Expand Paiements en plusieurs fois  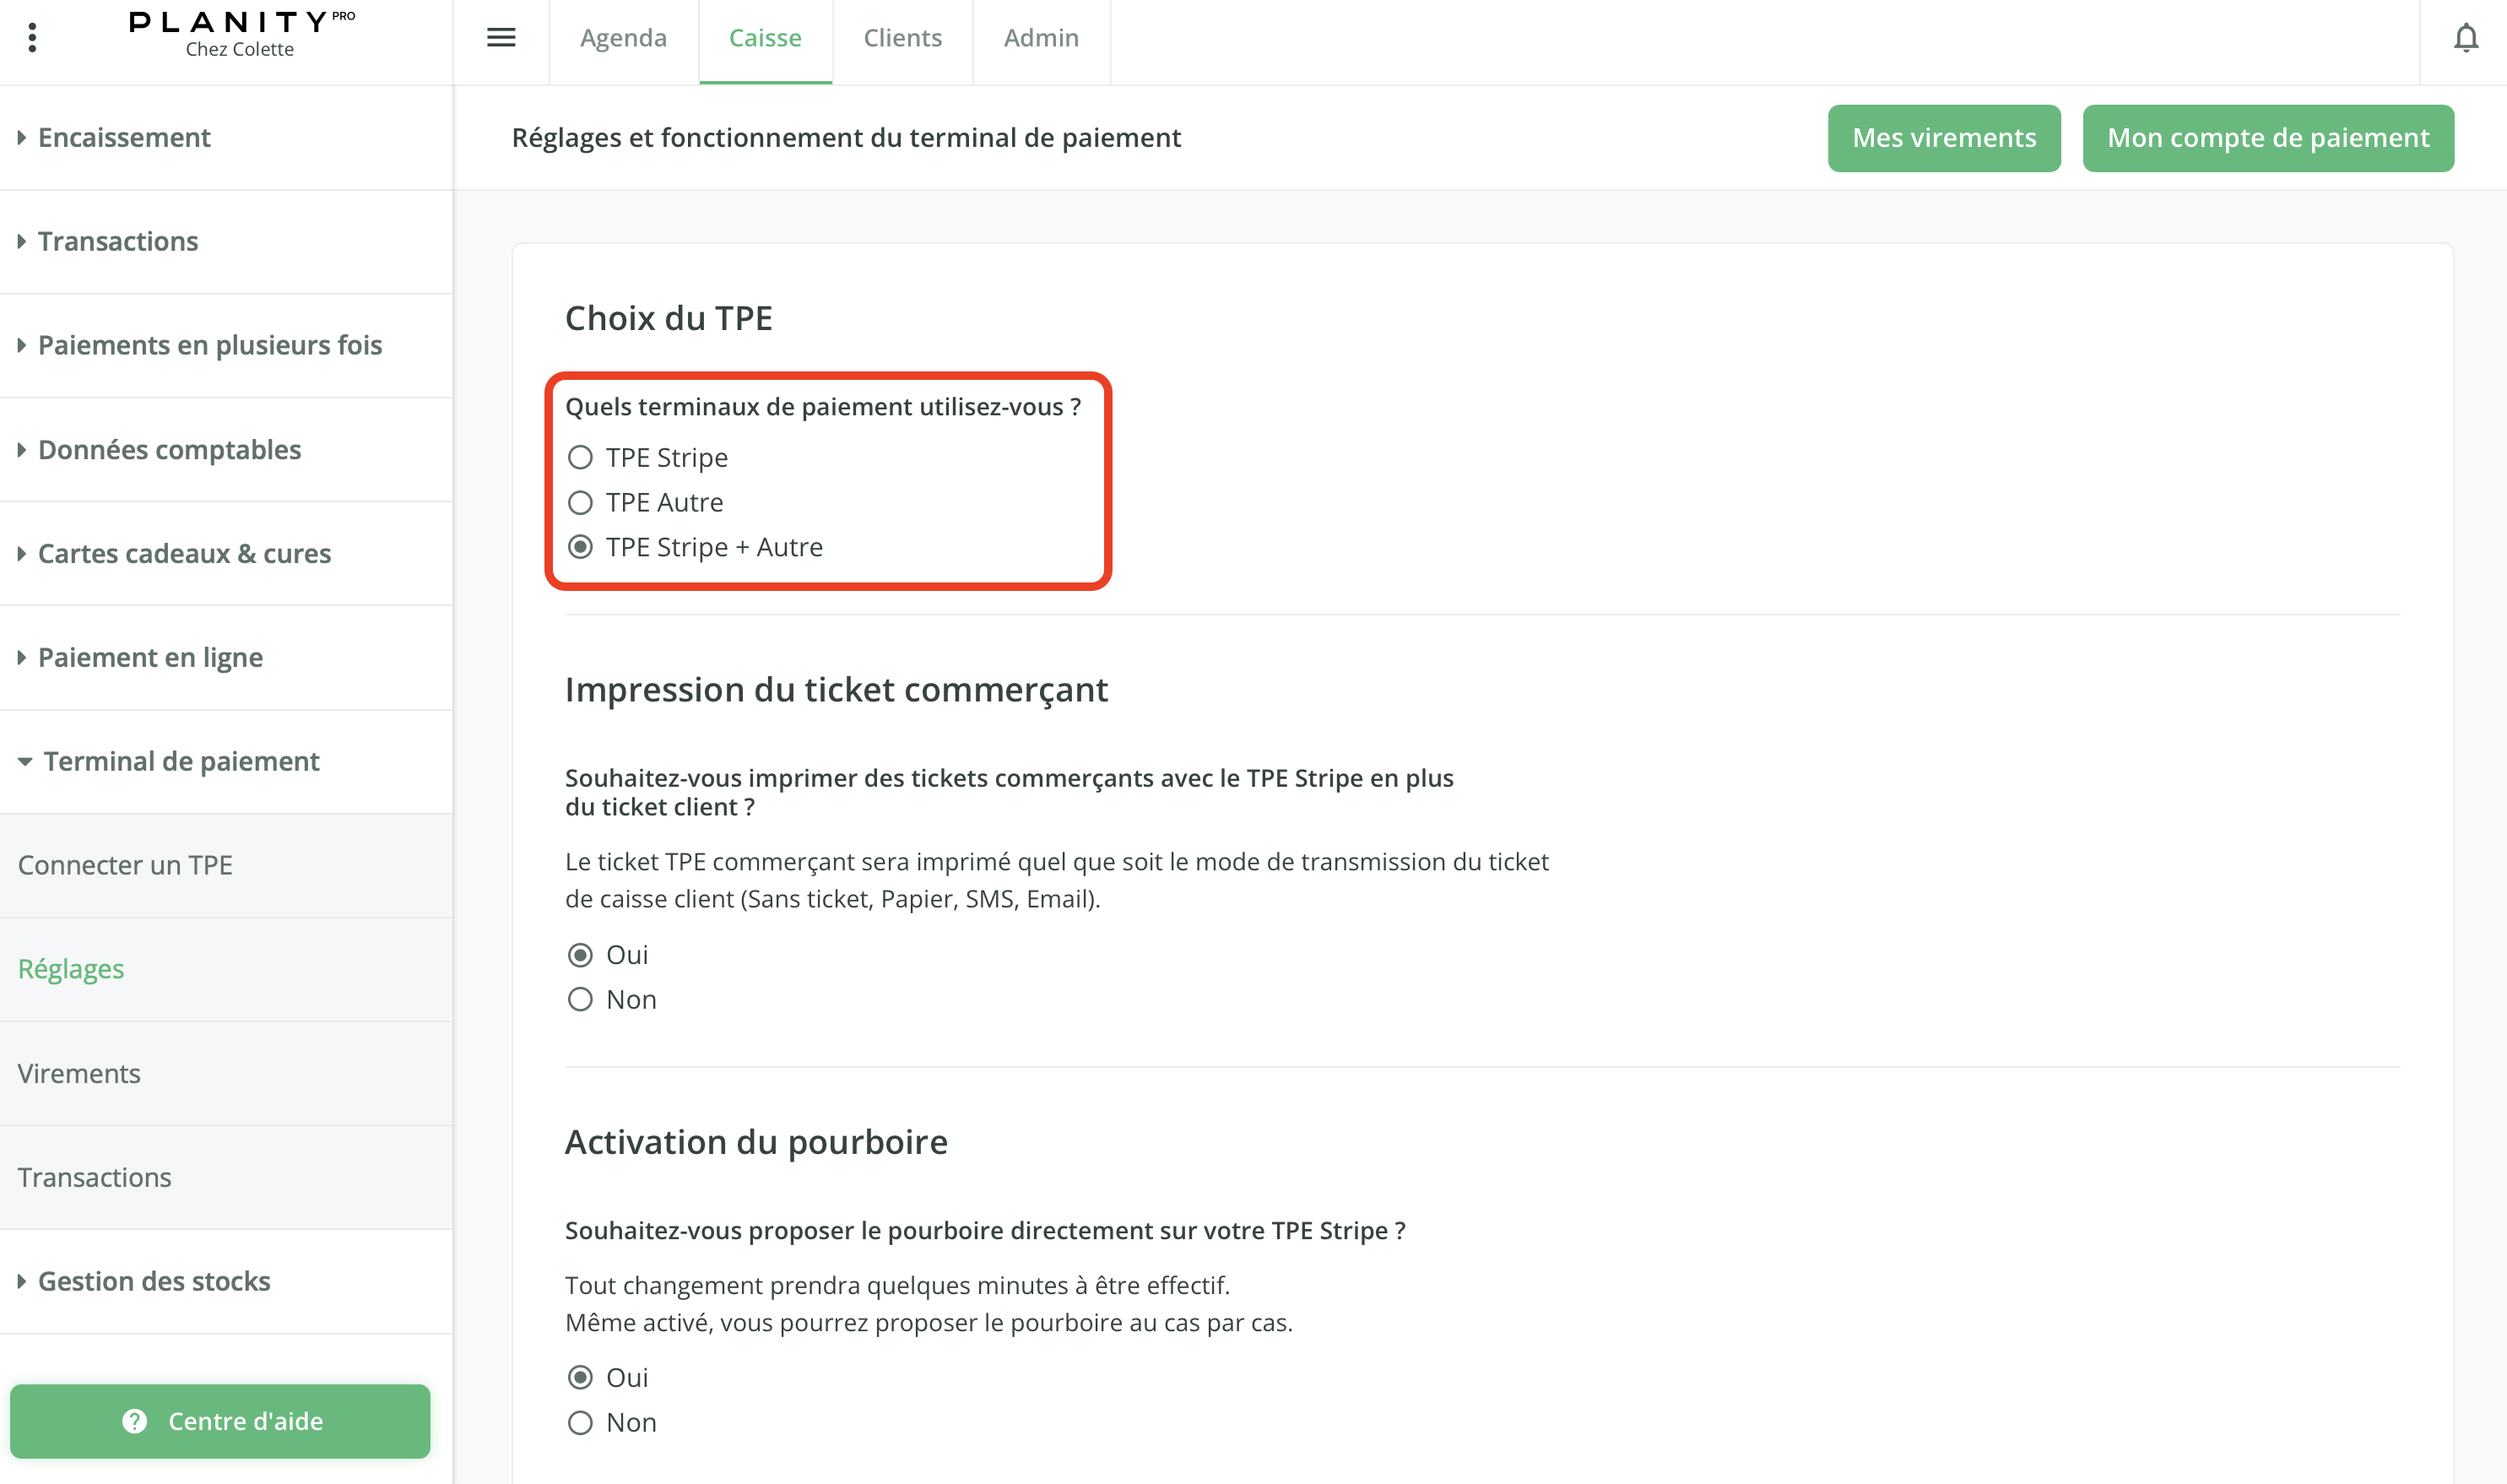[x=210, y=345]
